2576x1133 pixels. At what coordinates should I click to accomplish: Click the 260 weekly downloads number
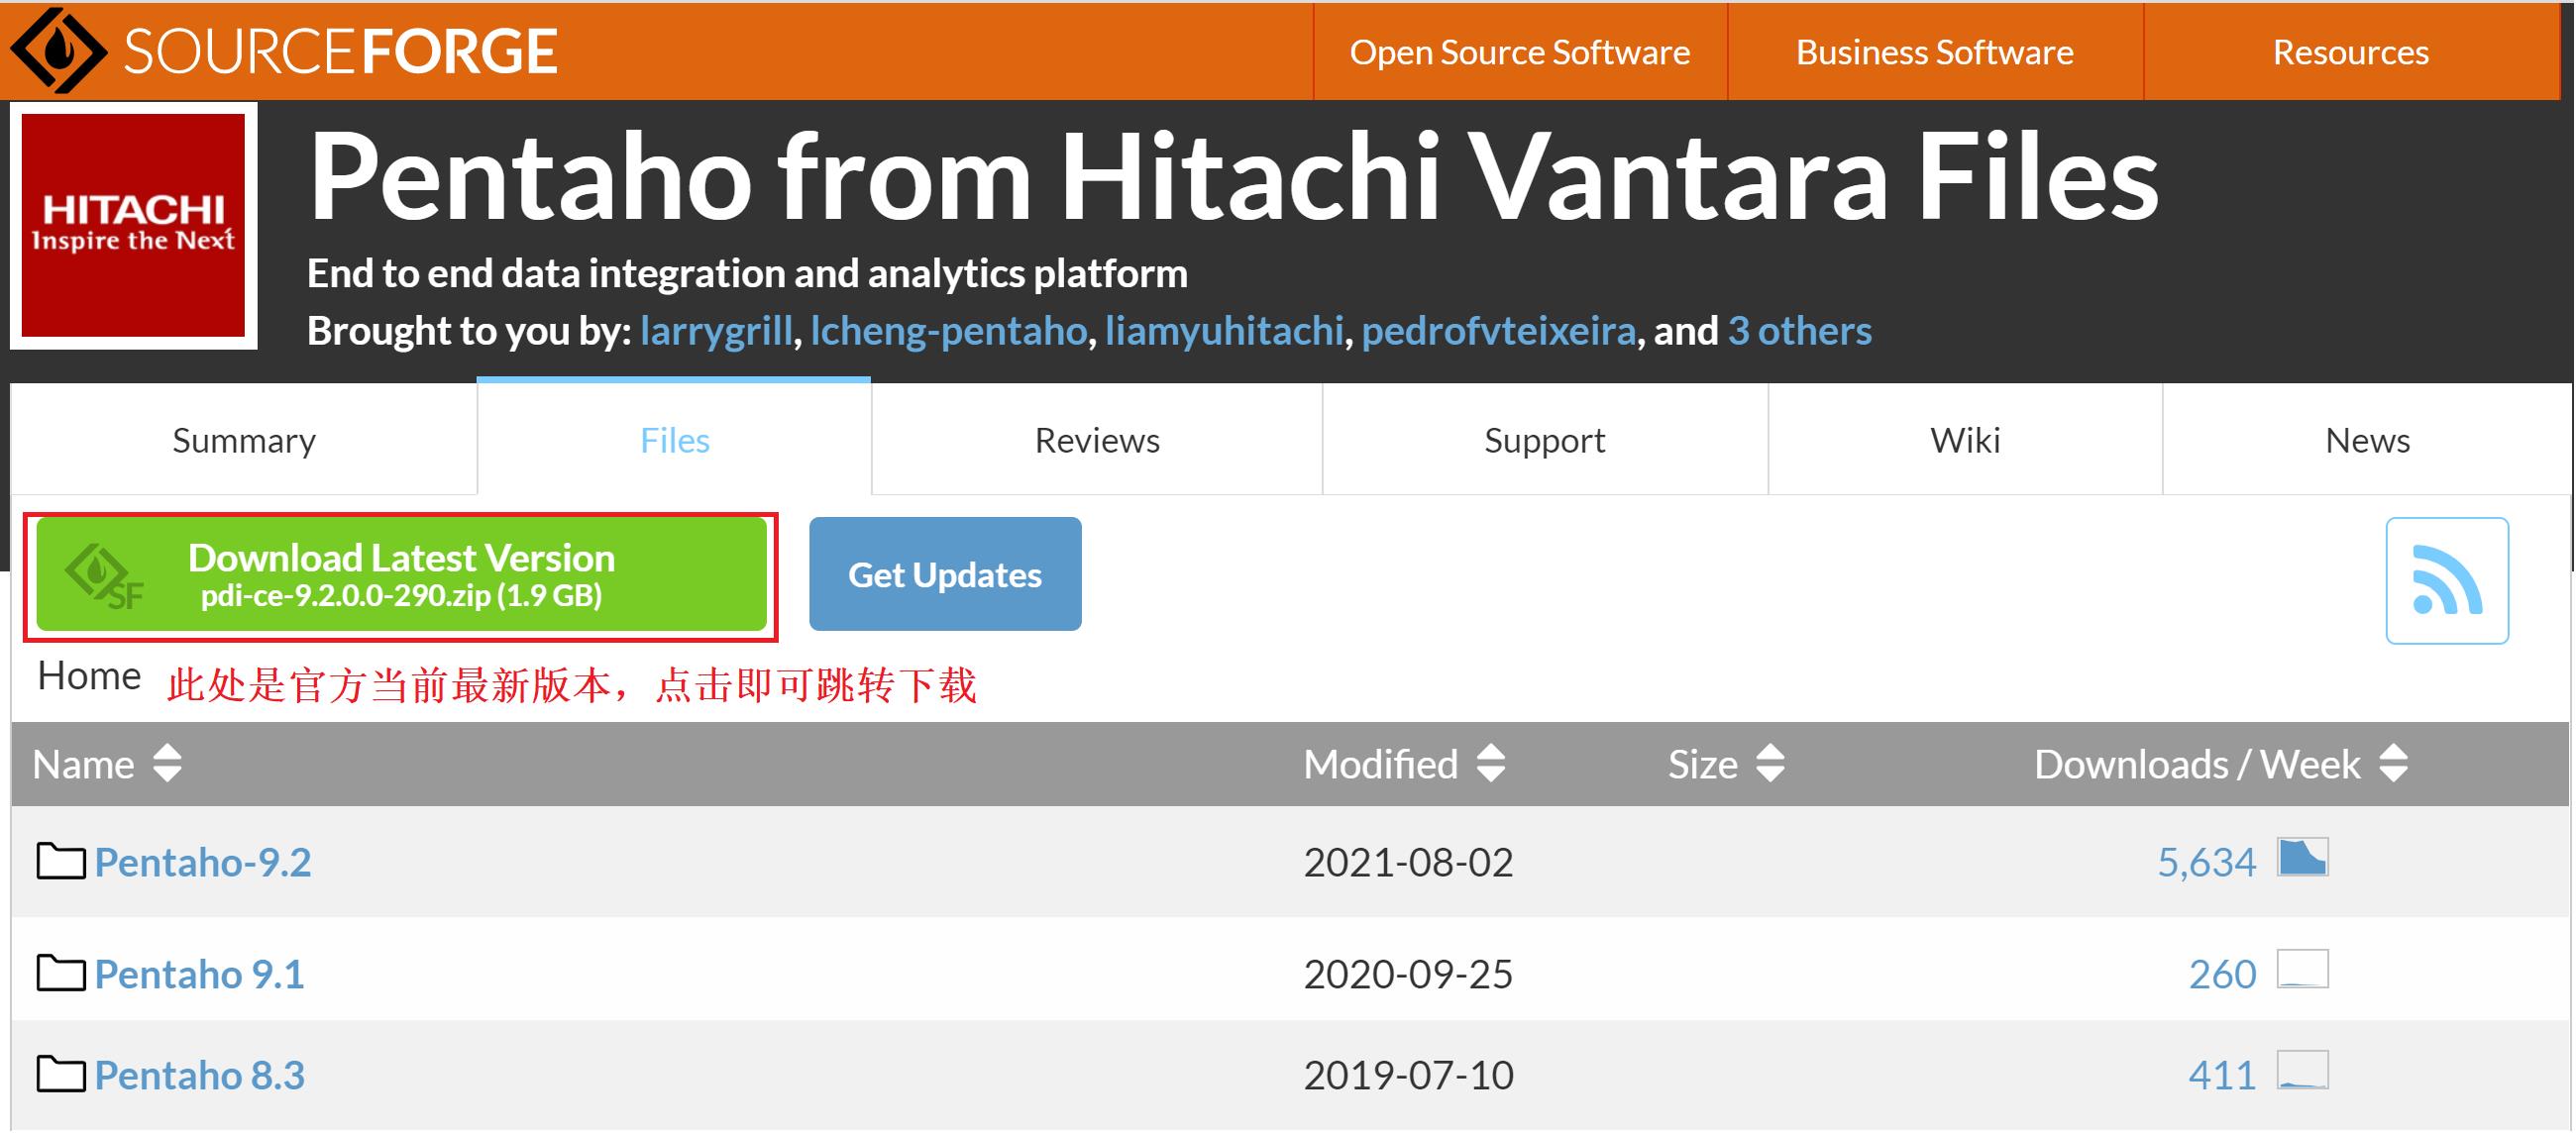tap(2222, 974)
